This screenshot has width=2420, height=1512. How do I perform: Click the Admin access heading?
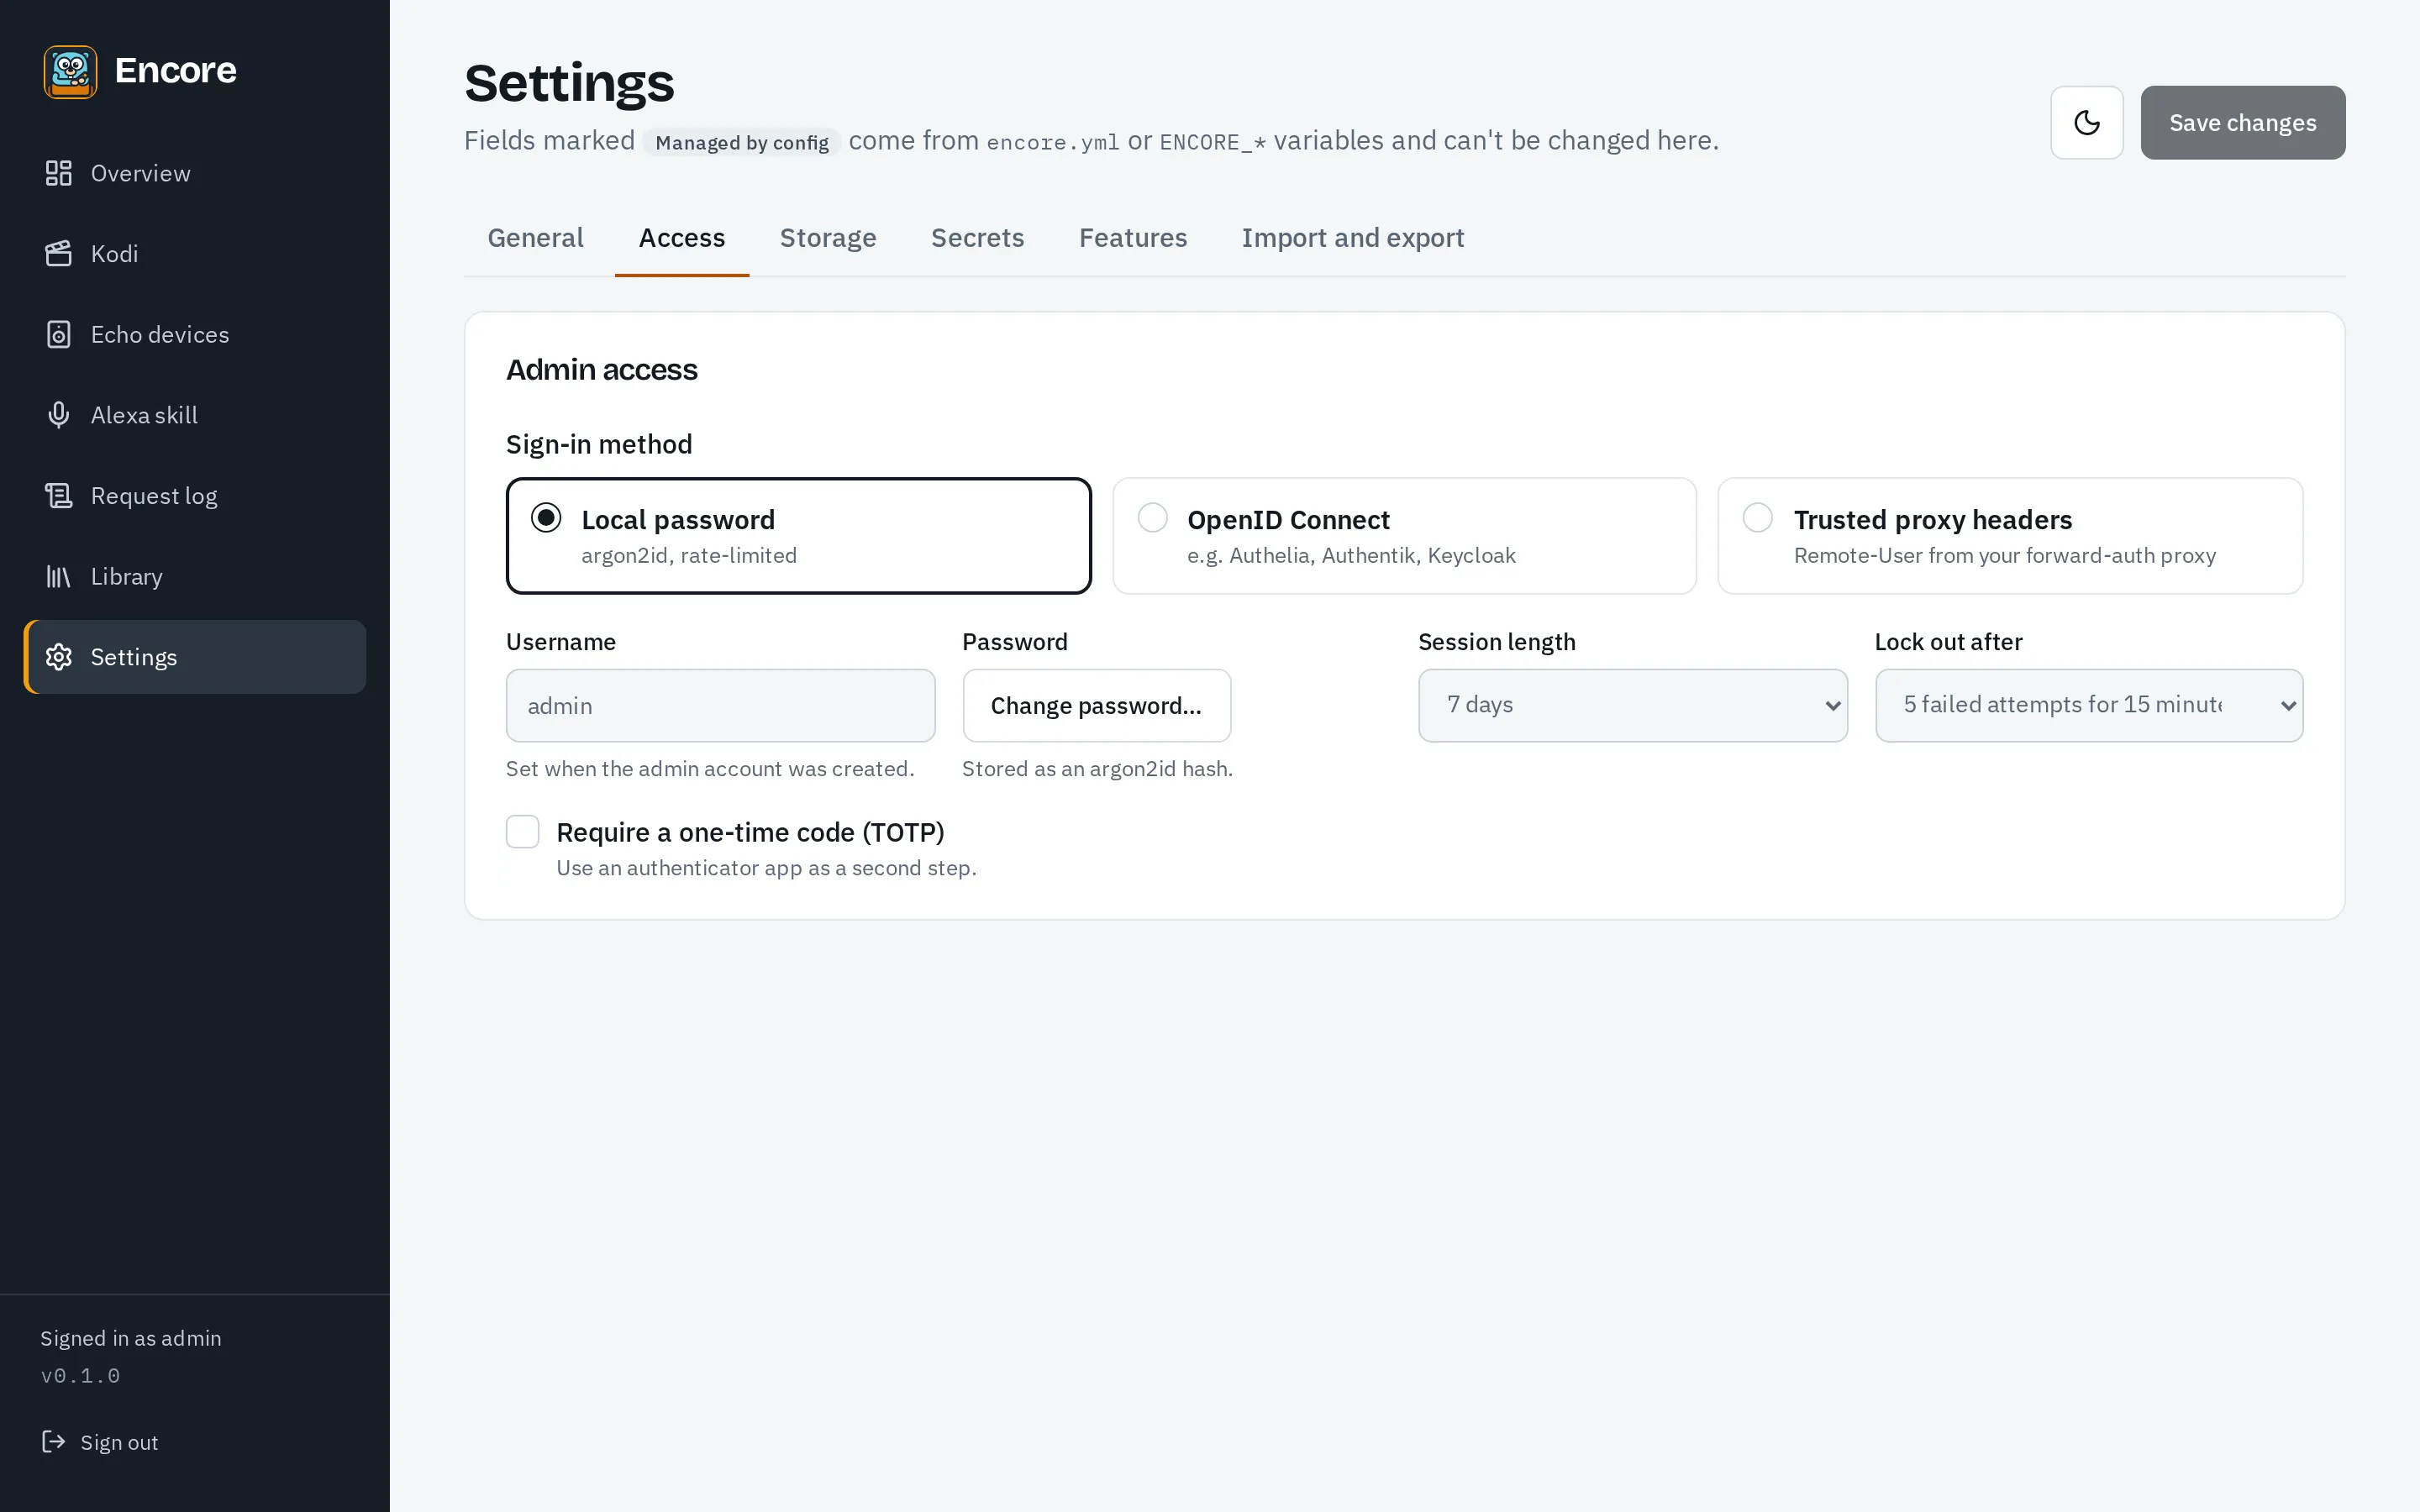tap(602, 370)
